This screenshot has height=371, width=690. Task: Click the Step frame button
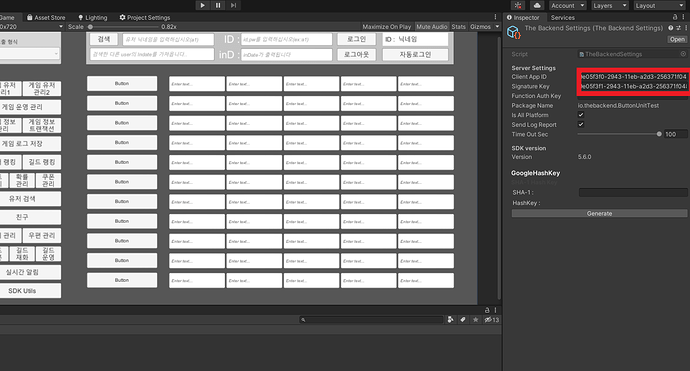coord(233,5)
